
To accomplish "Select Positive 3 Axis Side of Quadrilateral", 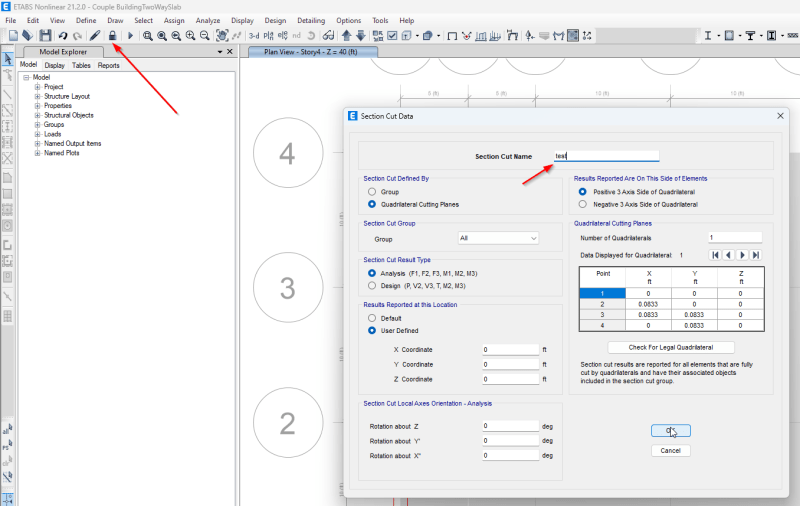I will click(583, 192).
